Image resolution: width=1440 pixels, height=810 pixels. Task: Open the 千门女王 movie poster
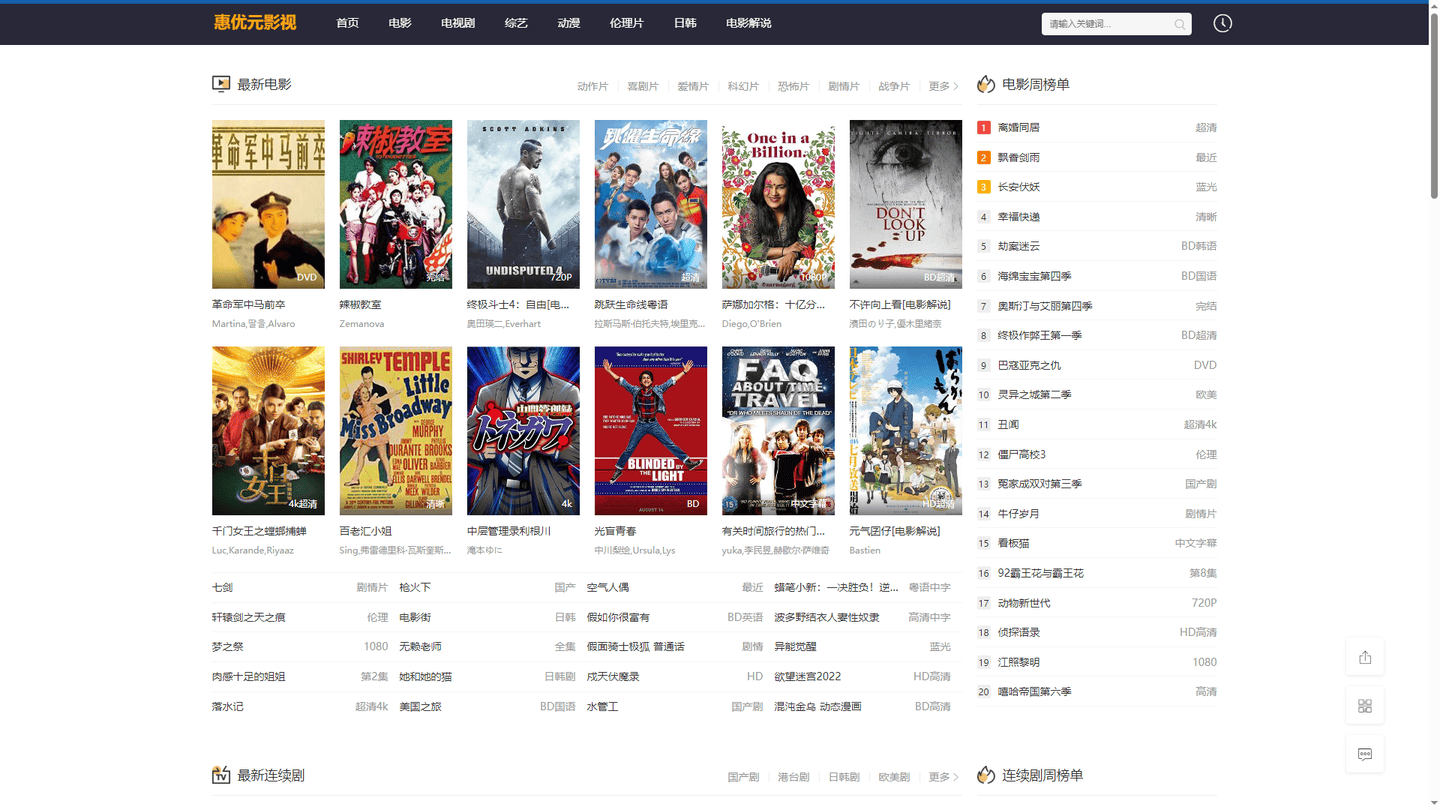coord(268,431)
